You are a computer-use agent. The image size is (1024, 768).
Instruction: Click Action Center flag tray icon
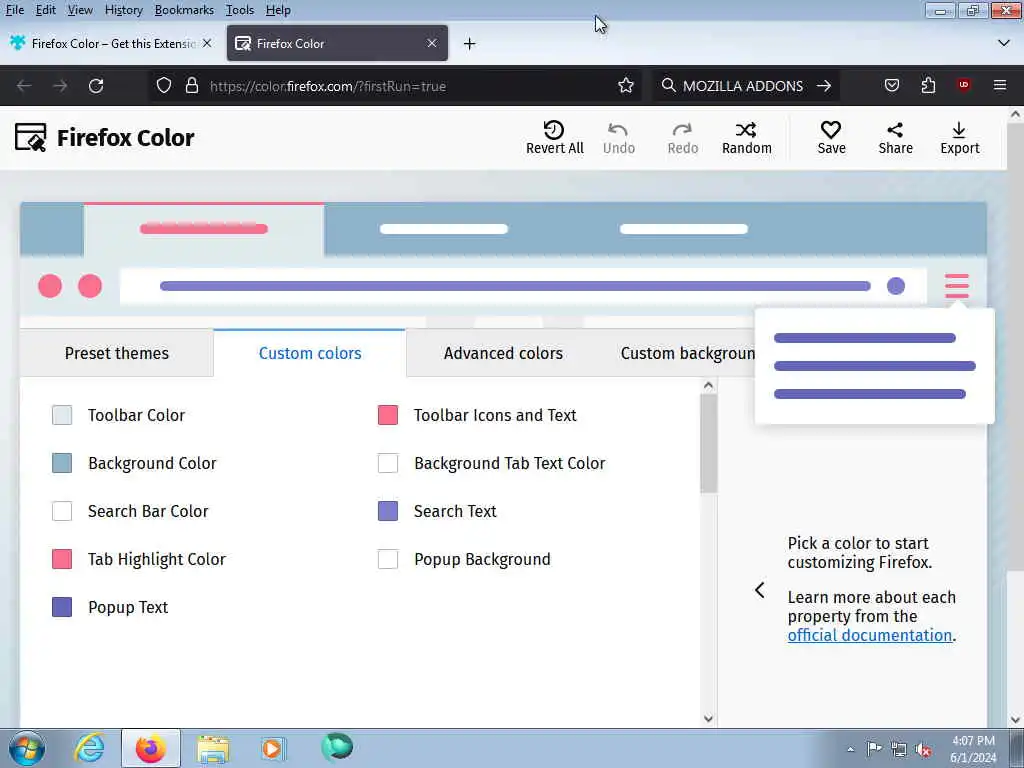874,749
